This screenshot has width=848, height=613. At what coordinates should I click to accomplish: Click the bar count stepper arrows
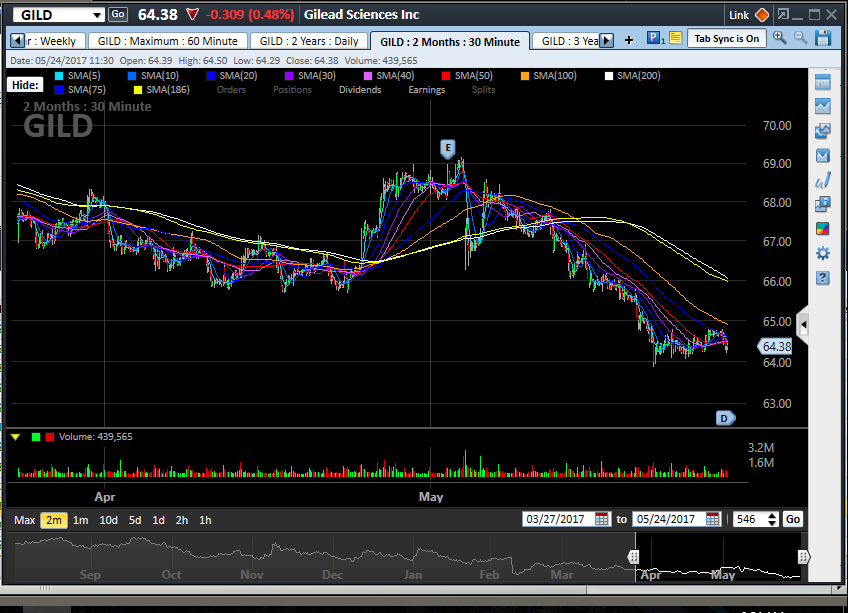pyautogui.click(x=772, y=519)
